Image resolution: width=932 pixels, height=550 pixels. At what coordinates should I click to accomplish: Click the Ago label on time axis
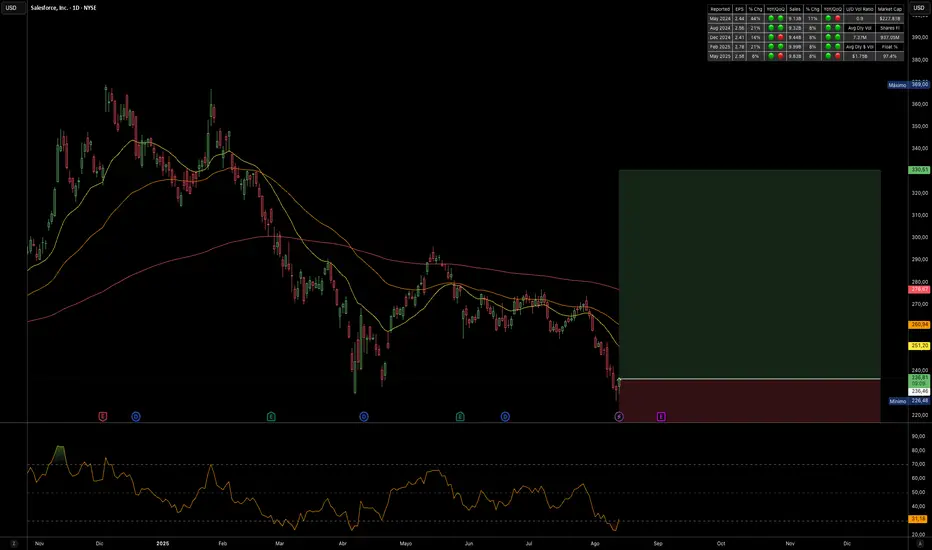(x=595, y=543)
